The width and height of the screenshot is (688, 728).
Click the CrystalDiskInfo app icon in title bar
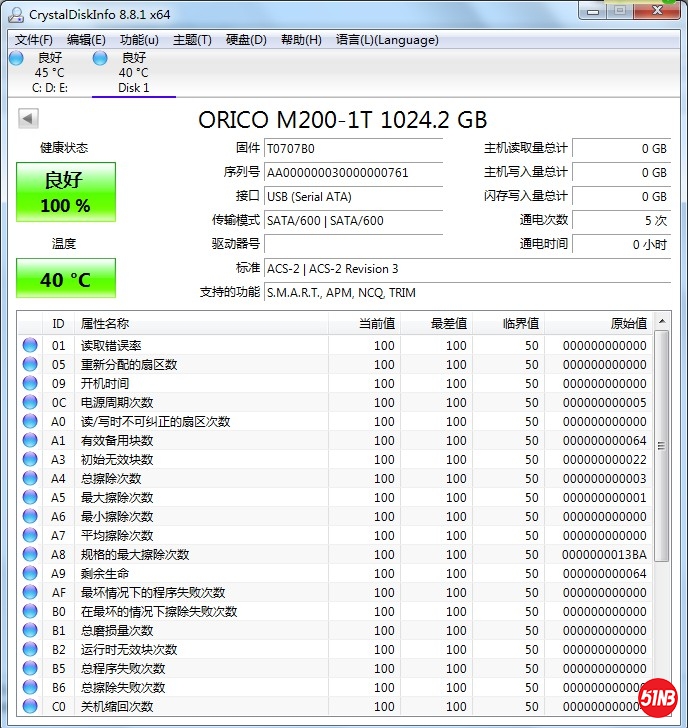click(x=14, y=13)
